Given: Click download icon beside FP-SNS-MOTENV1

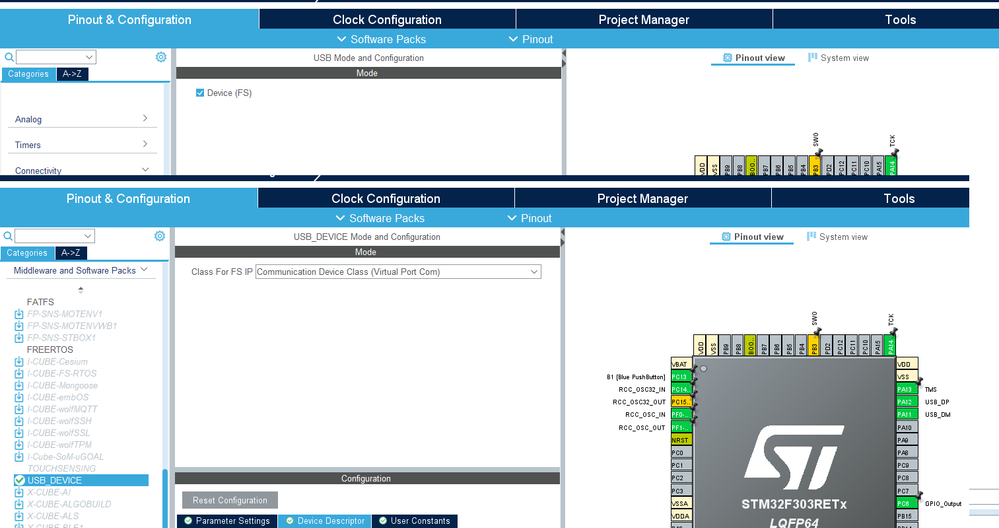Looking at the screenshot, I should click(19, 314).
